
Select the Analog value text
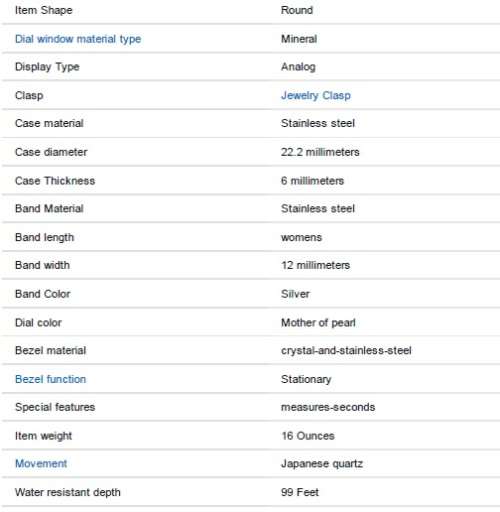click(298, 67)
